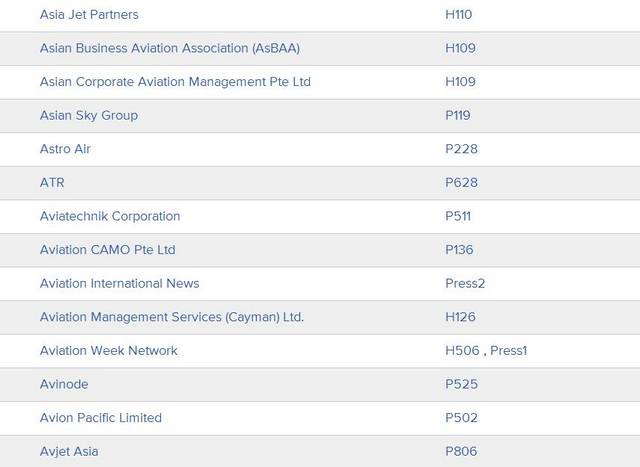Viewport: 640px width, 467px height.
Task: Select booth text H506 , Press1
Action: click(486, 350)
